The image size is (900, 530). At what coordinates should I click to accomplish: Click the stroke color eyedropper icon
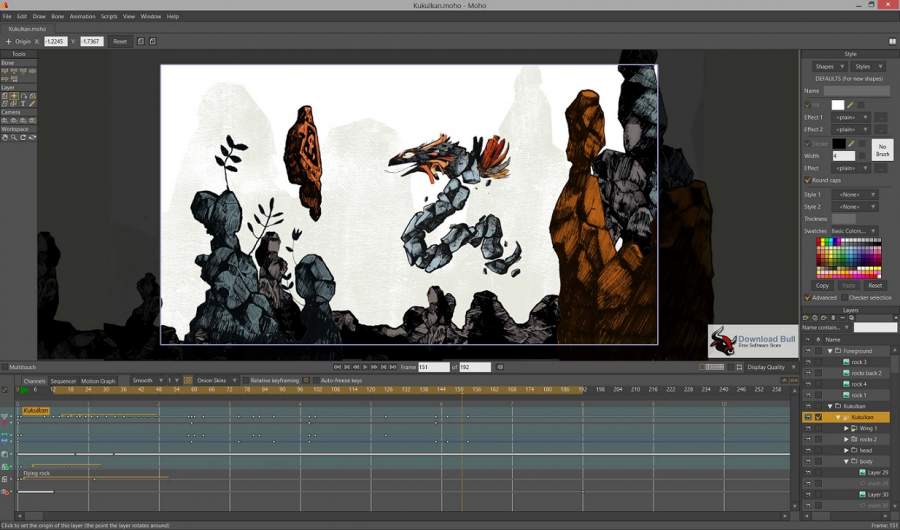tap(850, 144)
